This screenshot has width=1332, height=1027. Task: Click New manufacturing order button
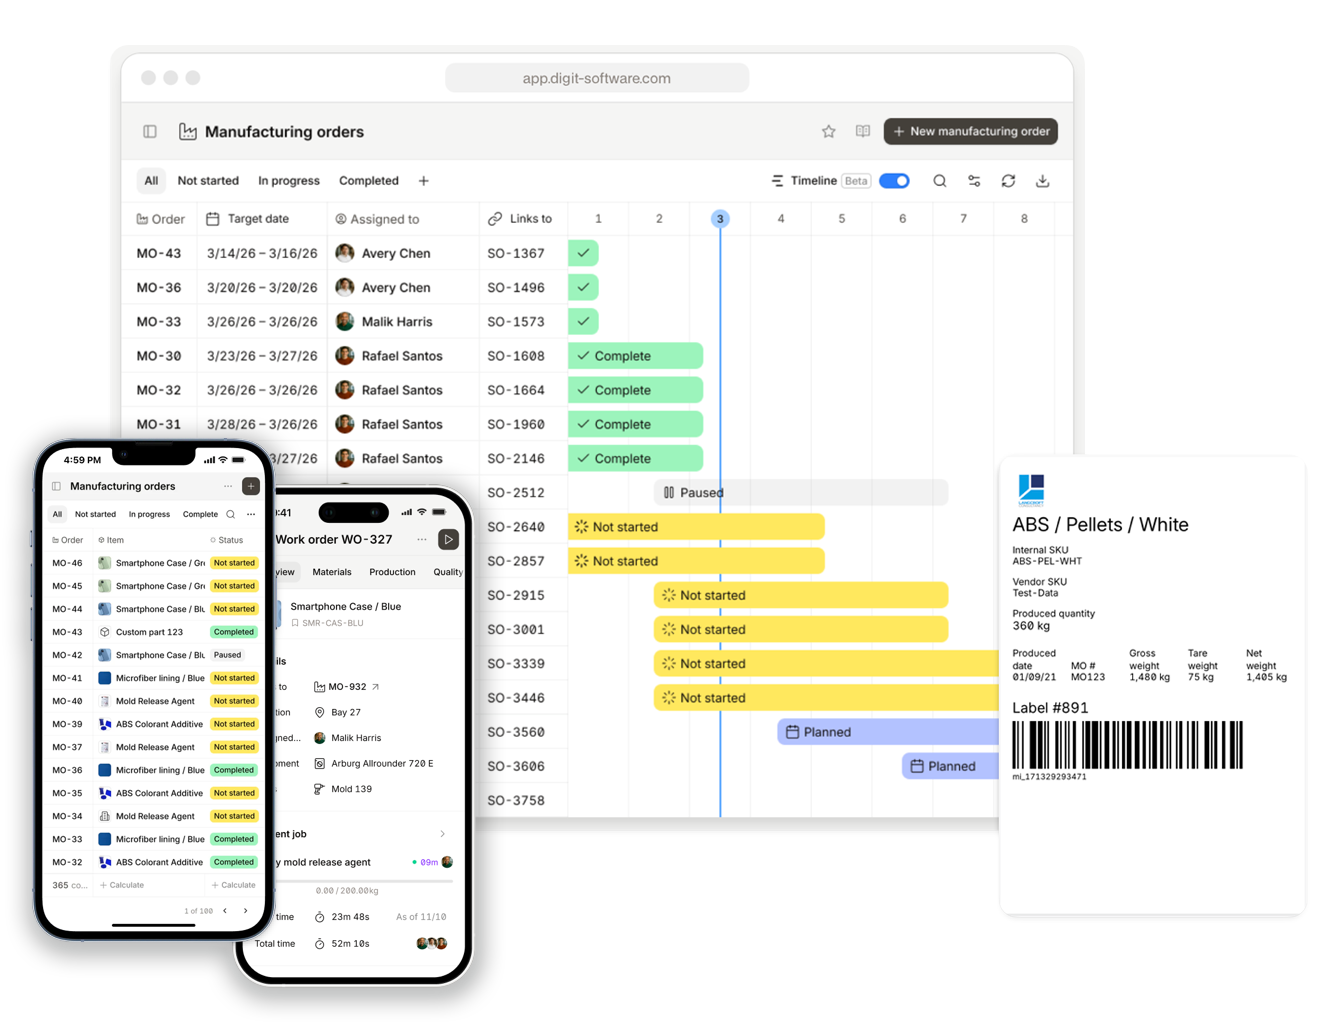pyautogui.click(x=970, y=131)
